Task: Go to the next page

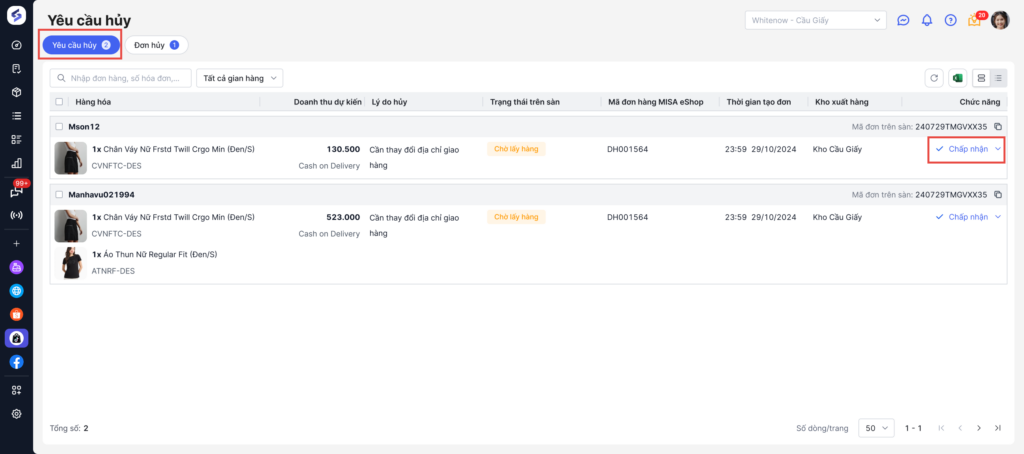Action: click(979, 428)
